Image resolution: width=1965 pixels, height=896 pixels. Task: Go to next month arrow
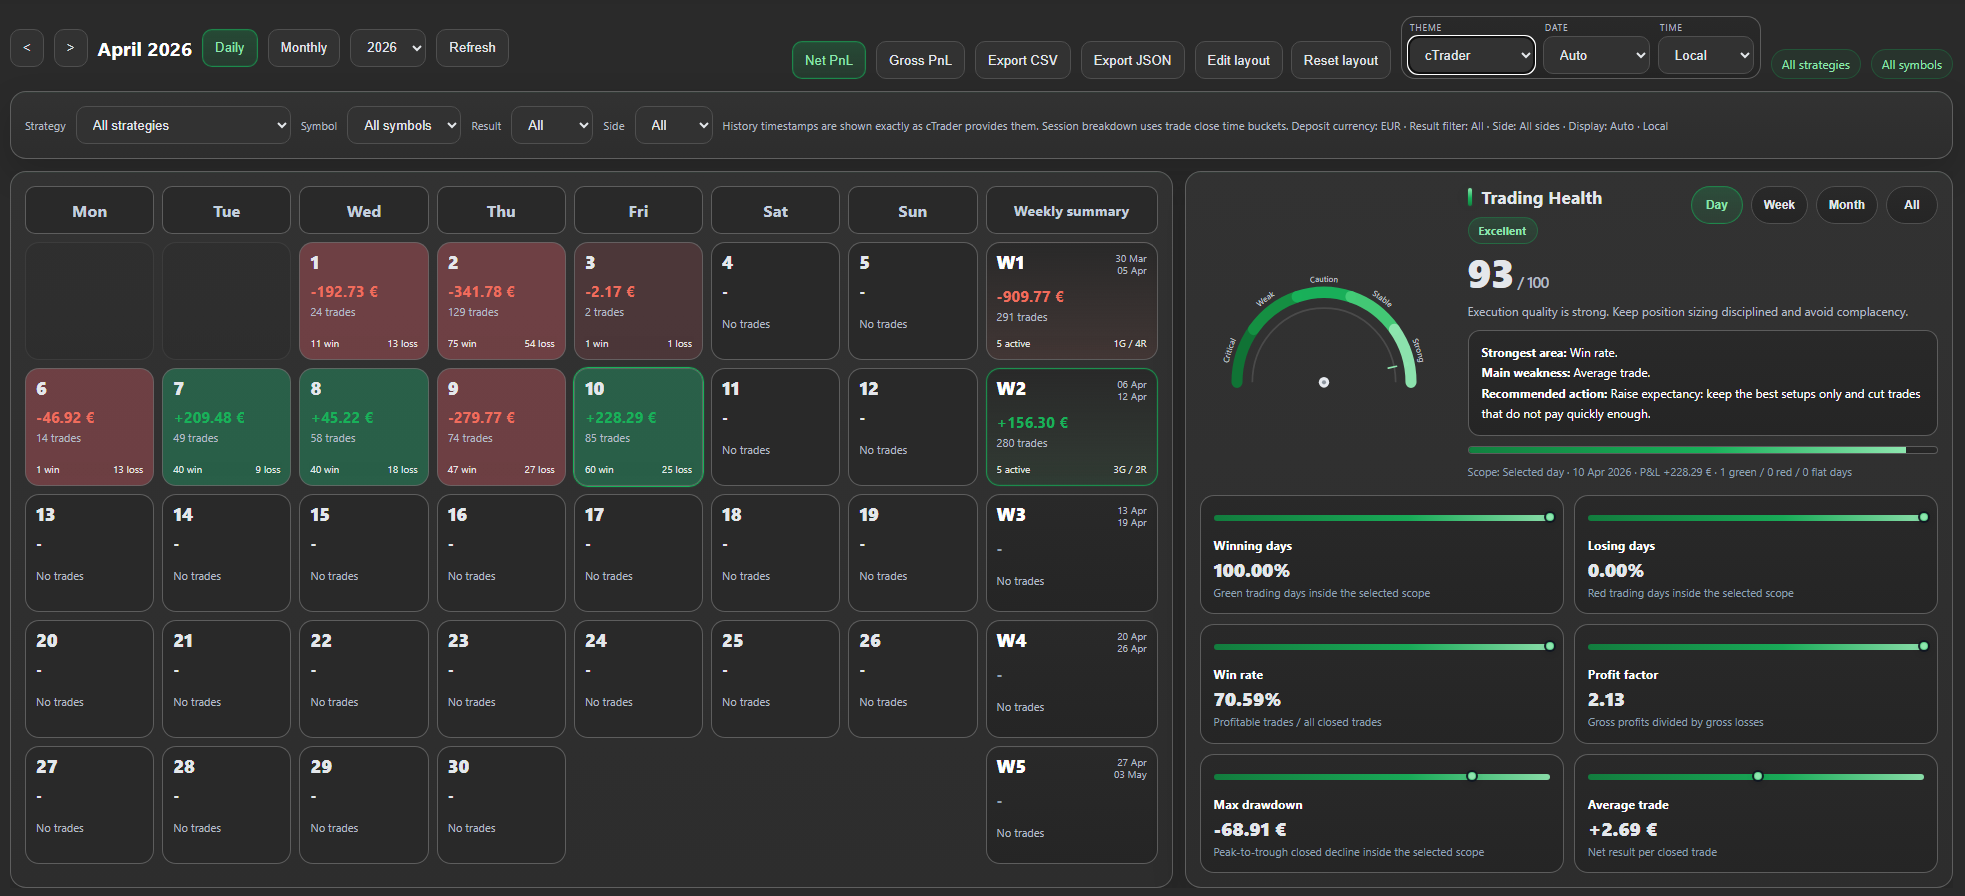point(70,48)
